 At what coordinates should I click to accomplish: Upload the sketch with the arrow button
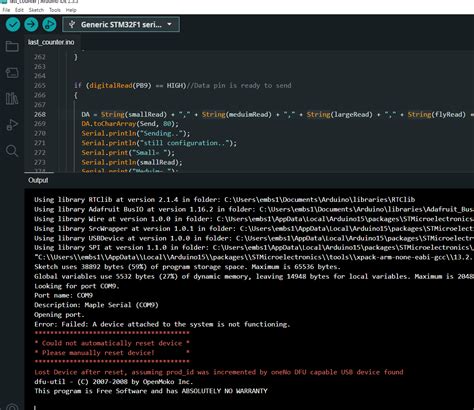click(31, 25)
